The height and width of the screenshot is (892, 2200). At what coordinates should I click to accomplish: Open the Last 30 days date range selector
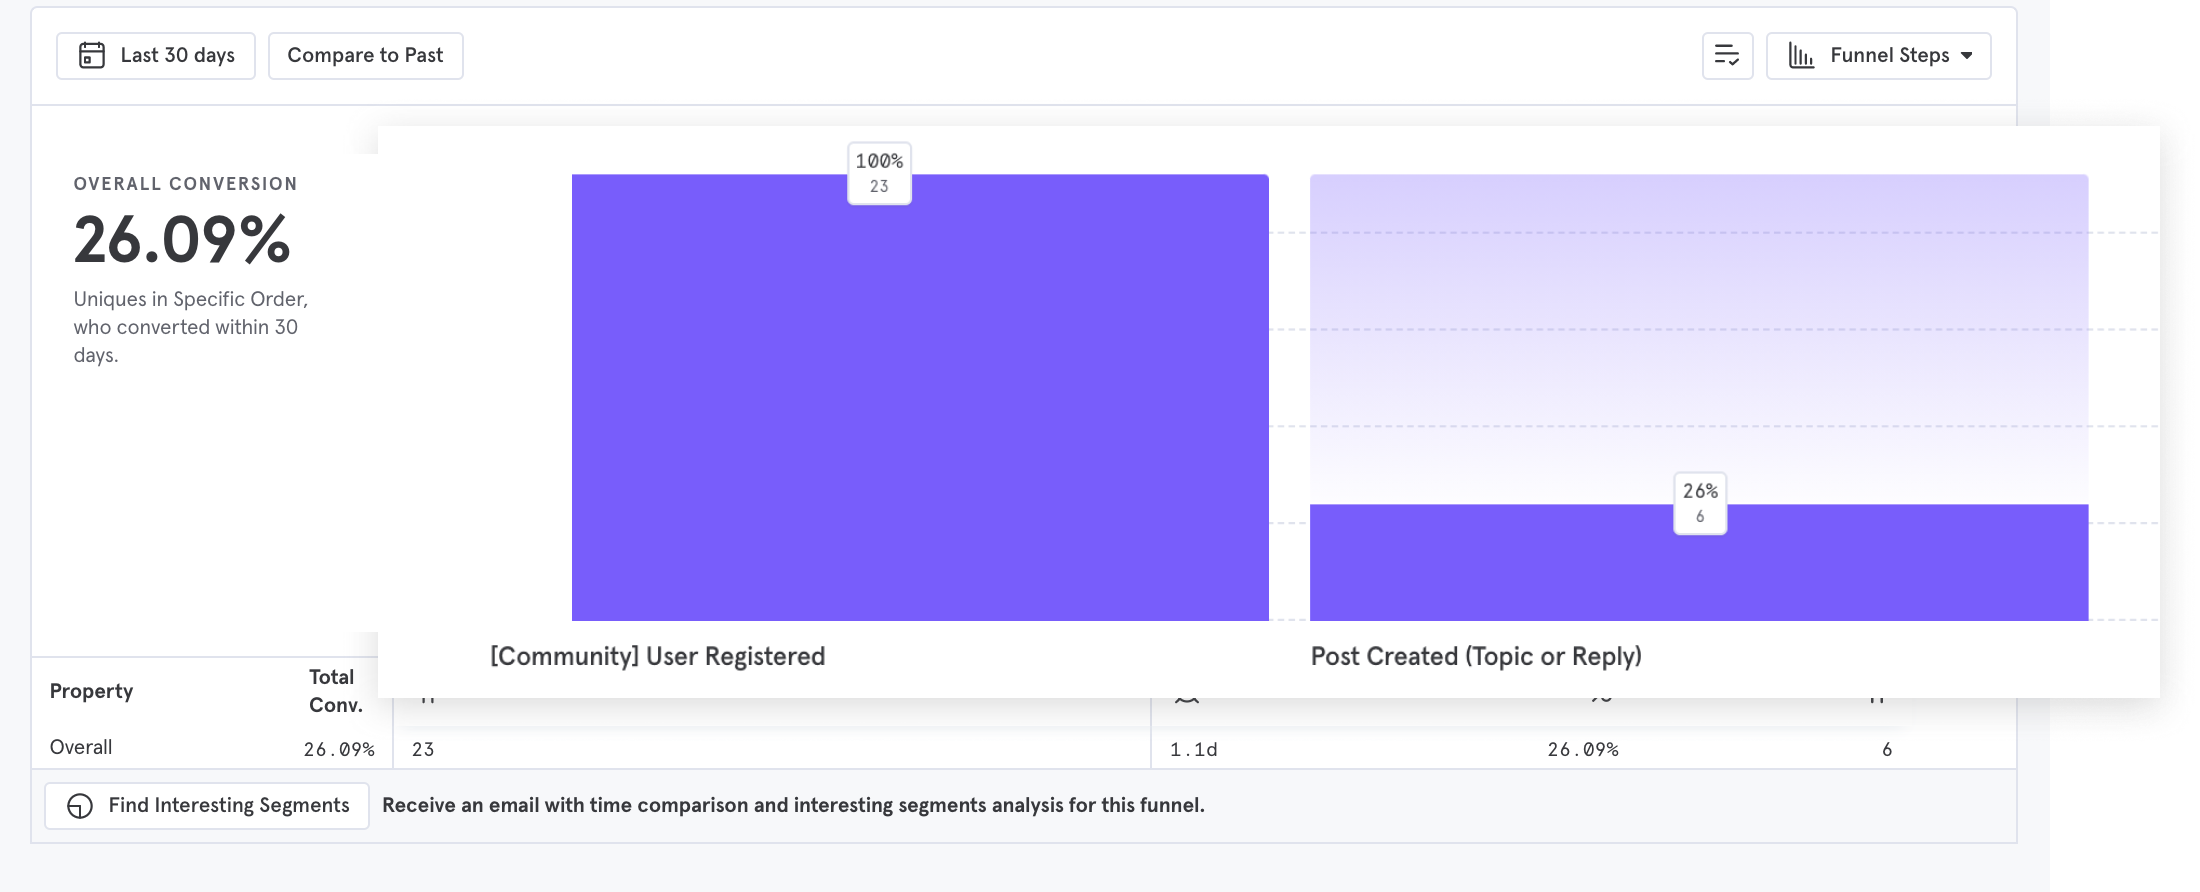tap(156, 56)
